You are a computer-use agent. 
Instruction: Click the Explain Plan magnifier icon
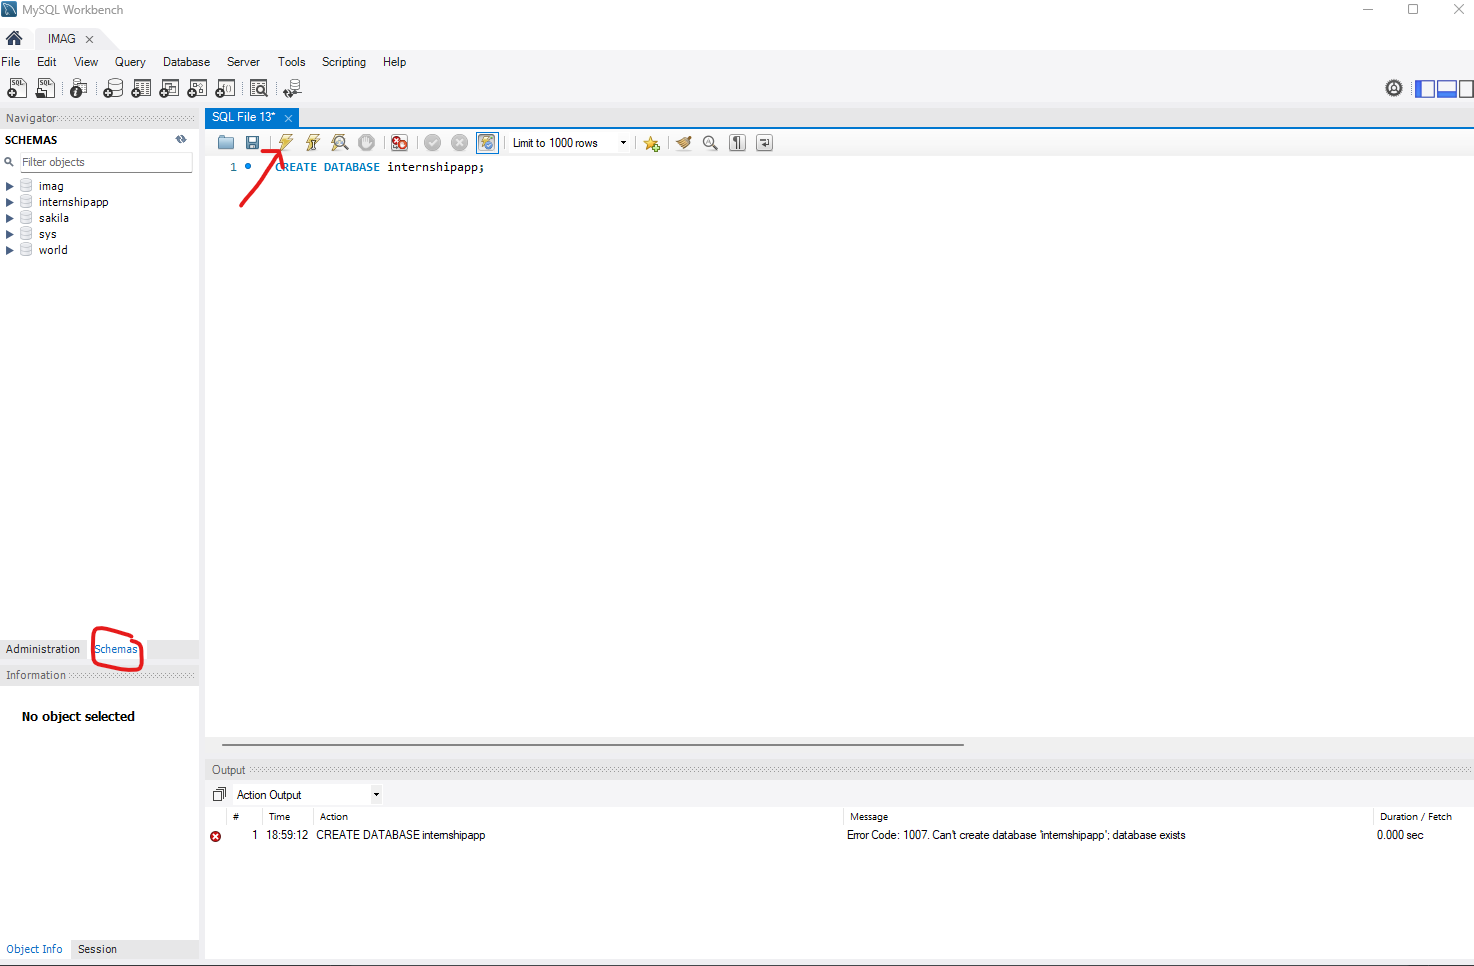[340, 142]
